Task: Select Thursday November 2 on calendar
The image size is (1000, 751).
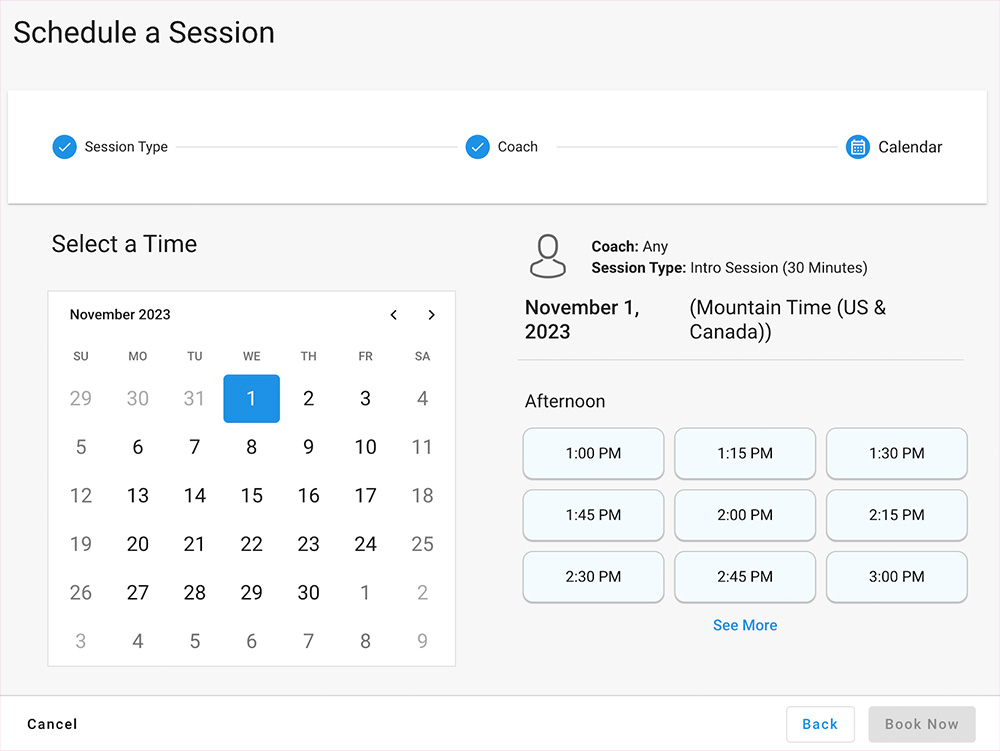Action: click(309, 398)
